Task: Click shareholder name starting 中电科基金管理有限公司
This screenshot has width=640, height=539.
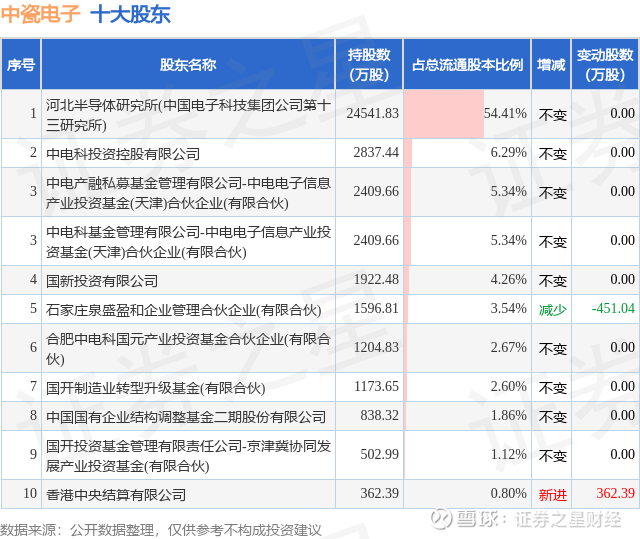Action: [188, 242]
